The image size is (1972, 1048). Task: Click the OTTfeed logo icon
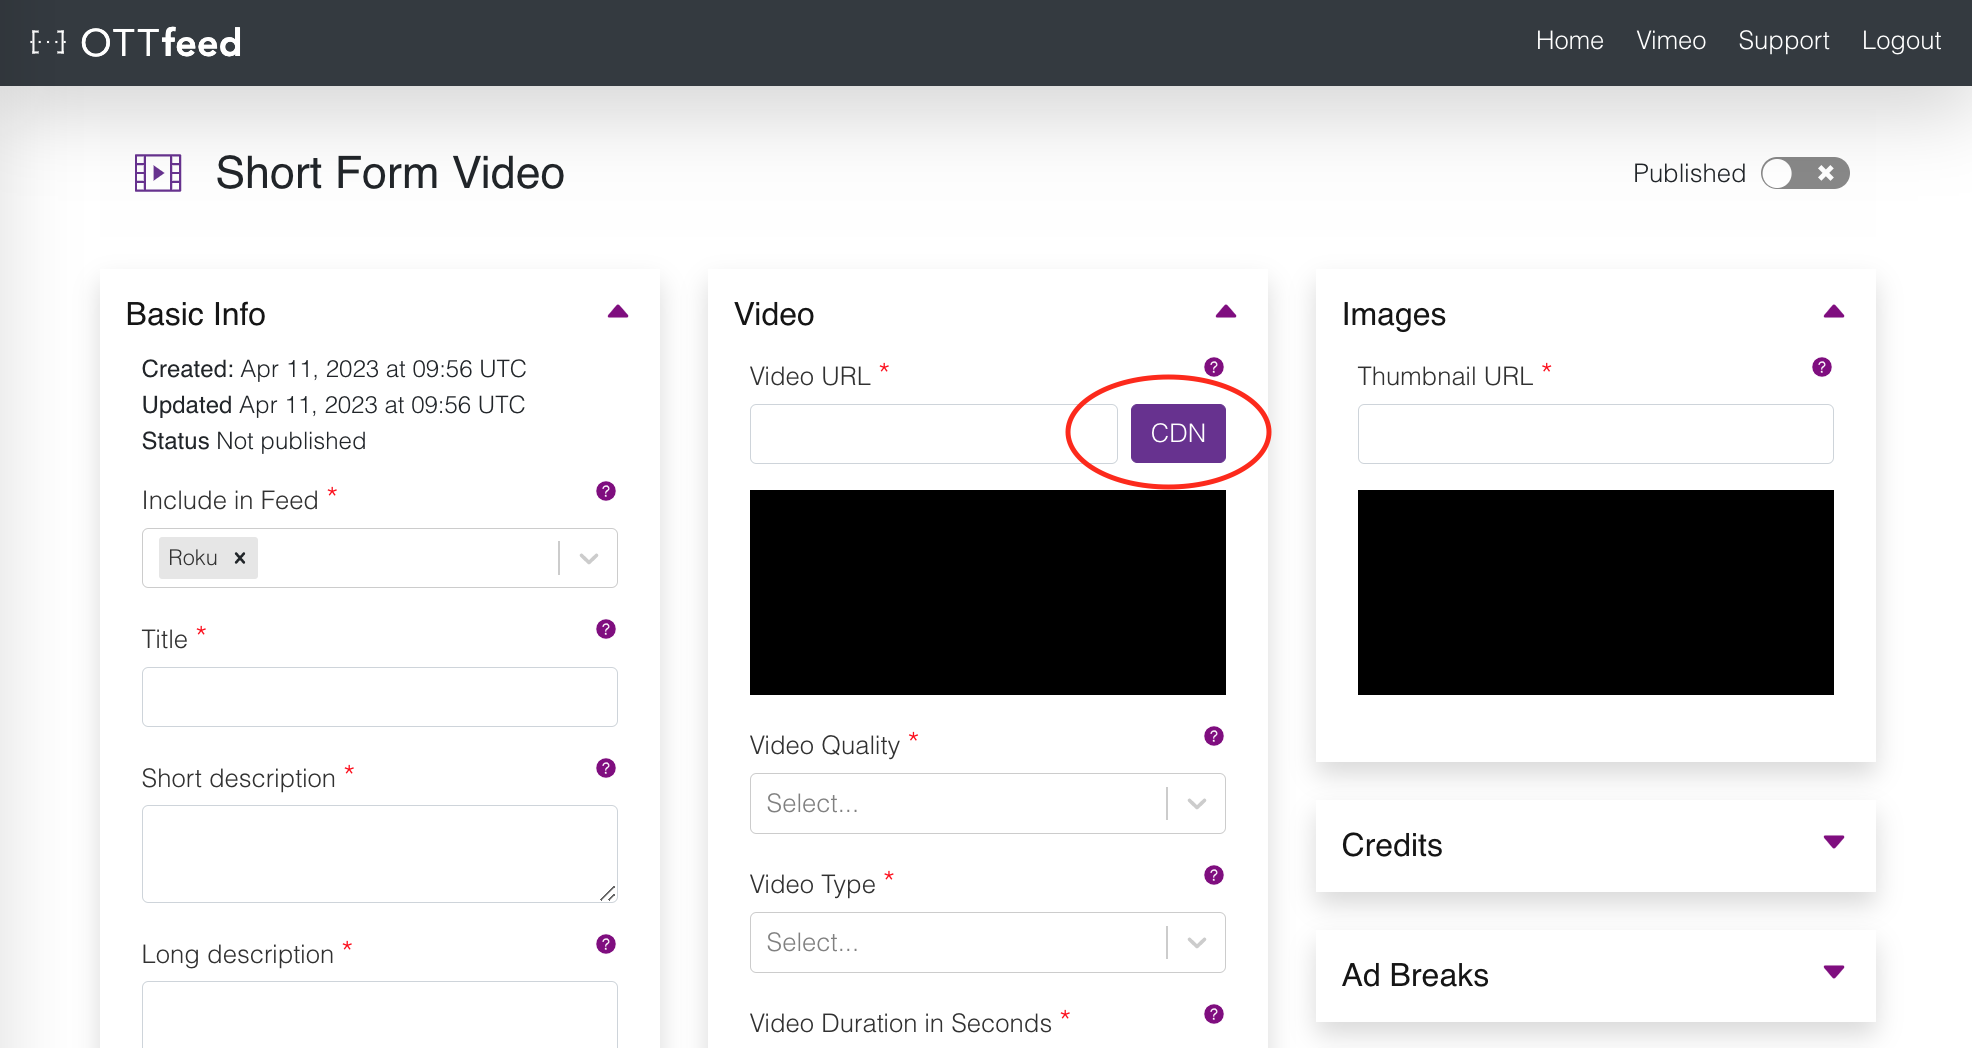pyautogui.click(x=47, y=41)
